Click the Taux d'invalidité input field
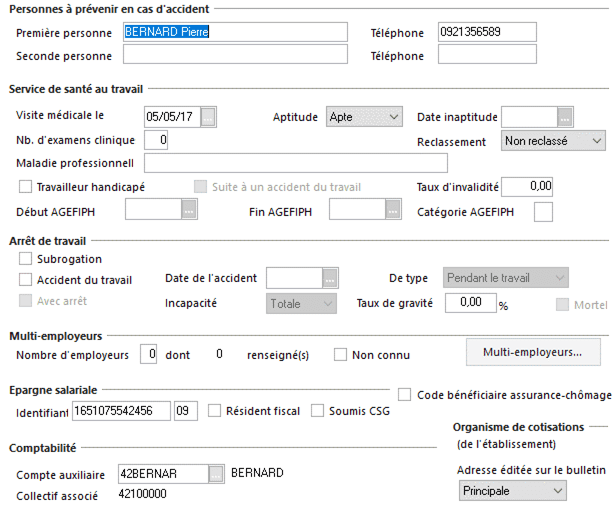 [x=527, y=186]
